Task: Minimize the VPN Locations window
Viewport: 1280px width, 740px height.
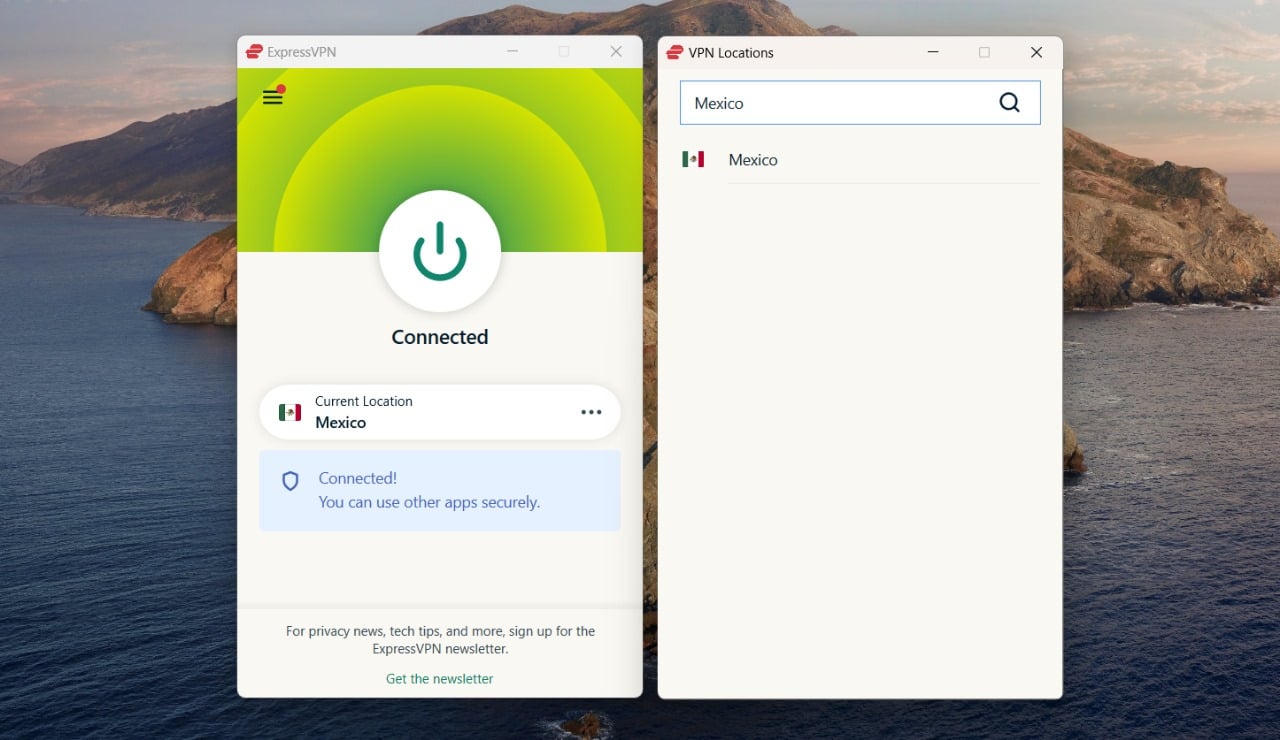Action: coord(933,52)
